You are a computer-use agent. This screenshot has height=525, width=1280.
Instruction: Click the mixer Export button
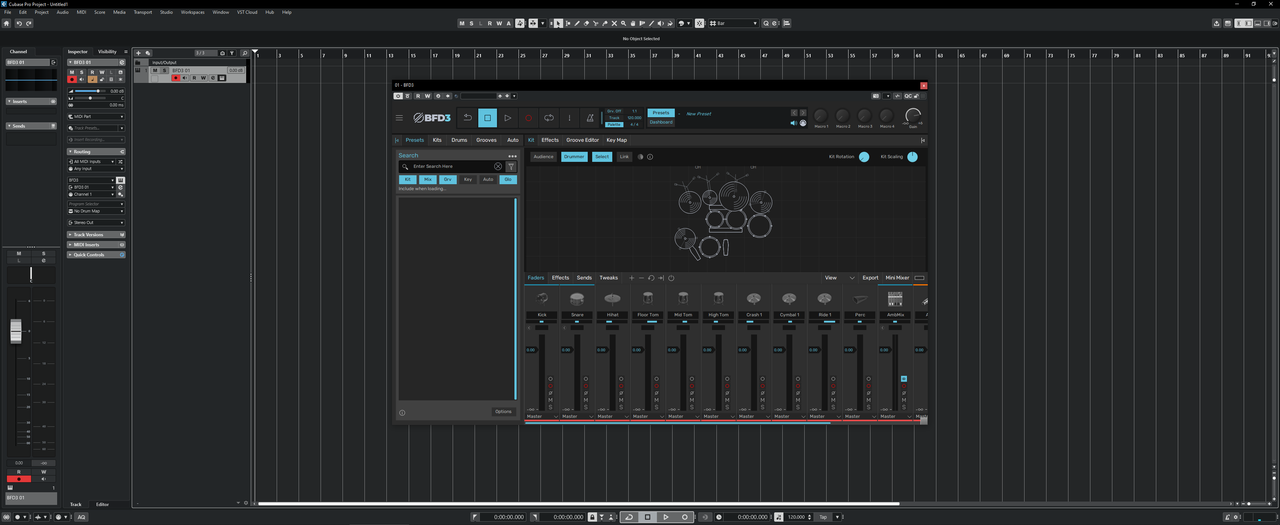coord(870,278)
